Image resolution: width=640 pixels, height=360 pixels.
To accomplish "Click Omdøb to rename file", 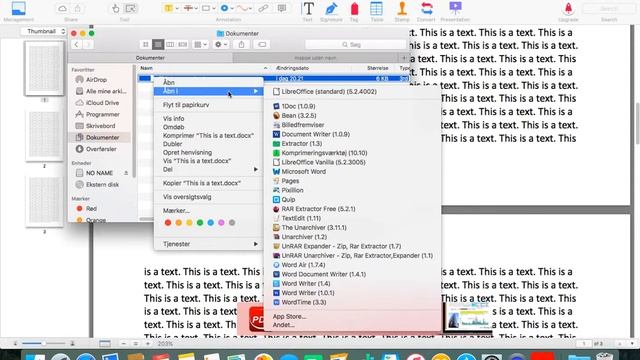I will [173, 127].
